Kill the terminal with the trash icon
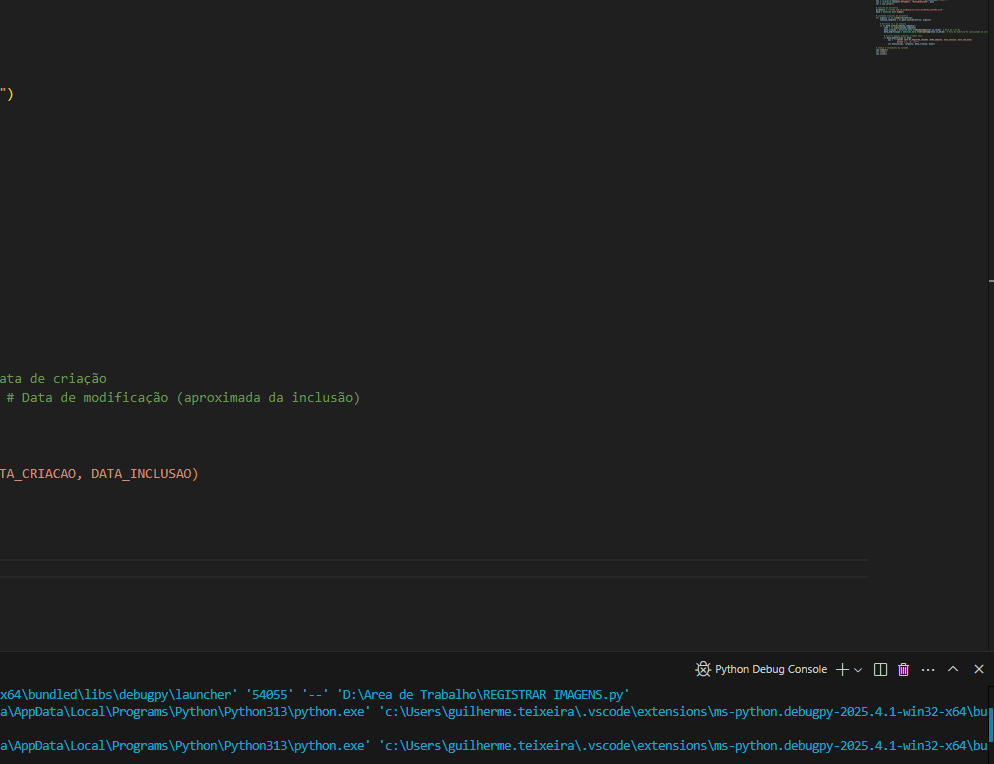This screenshot has height=764, width=994. point(904,669)
